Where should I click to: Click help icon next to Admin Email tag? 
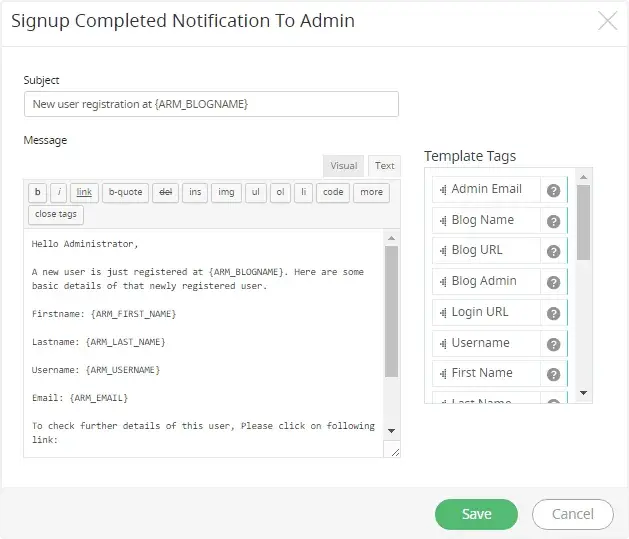click(x=553, y=190)
